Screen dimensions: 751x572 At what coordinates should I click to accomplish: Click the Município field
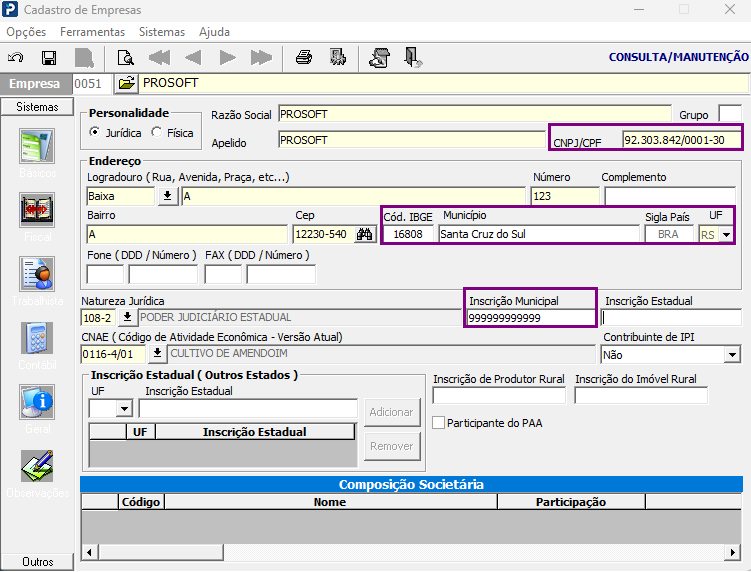point(539,234)
